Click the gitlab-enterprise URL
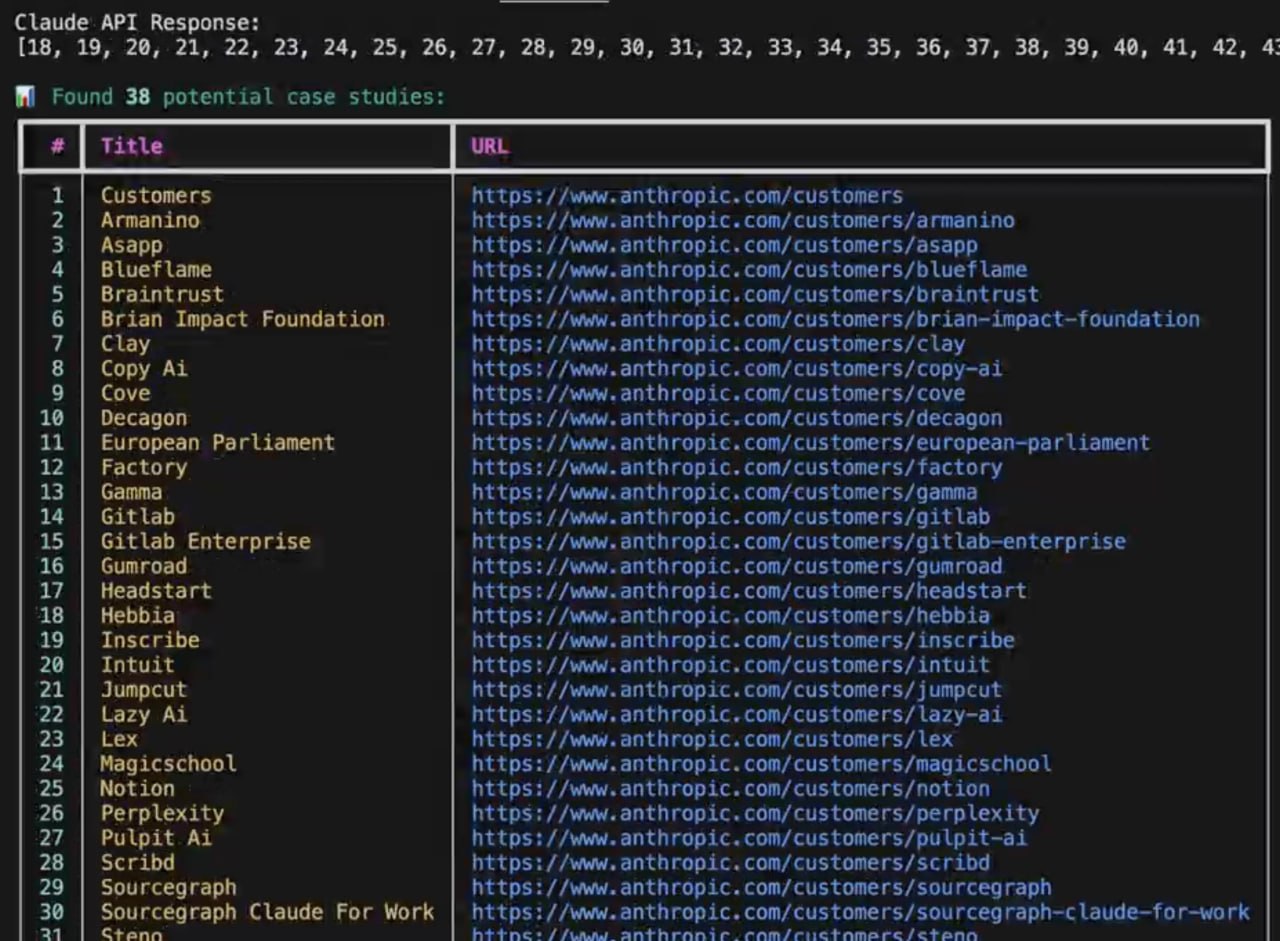Viewport: 1280px width, 941px height. click(x=798, y=542)
